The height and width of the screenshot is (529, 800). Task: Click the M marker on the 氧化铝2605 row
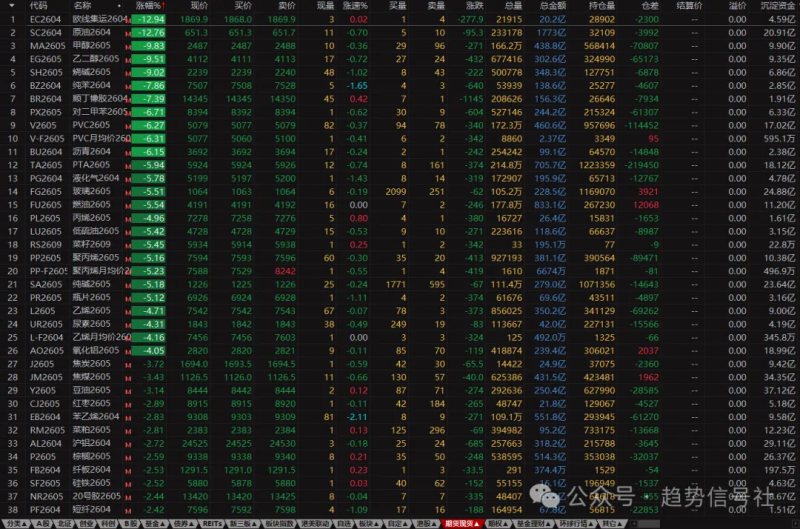click(128, 351)
